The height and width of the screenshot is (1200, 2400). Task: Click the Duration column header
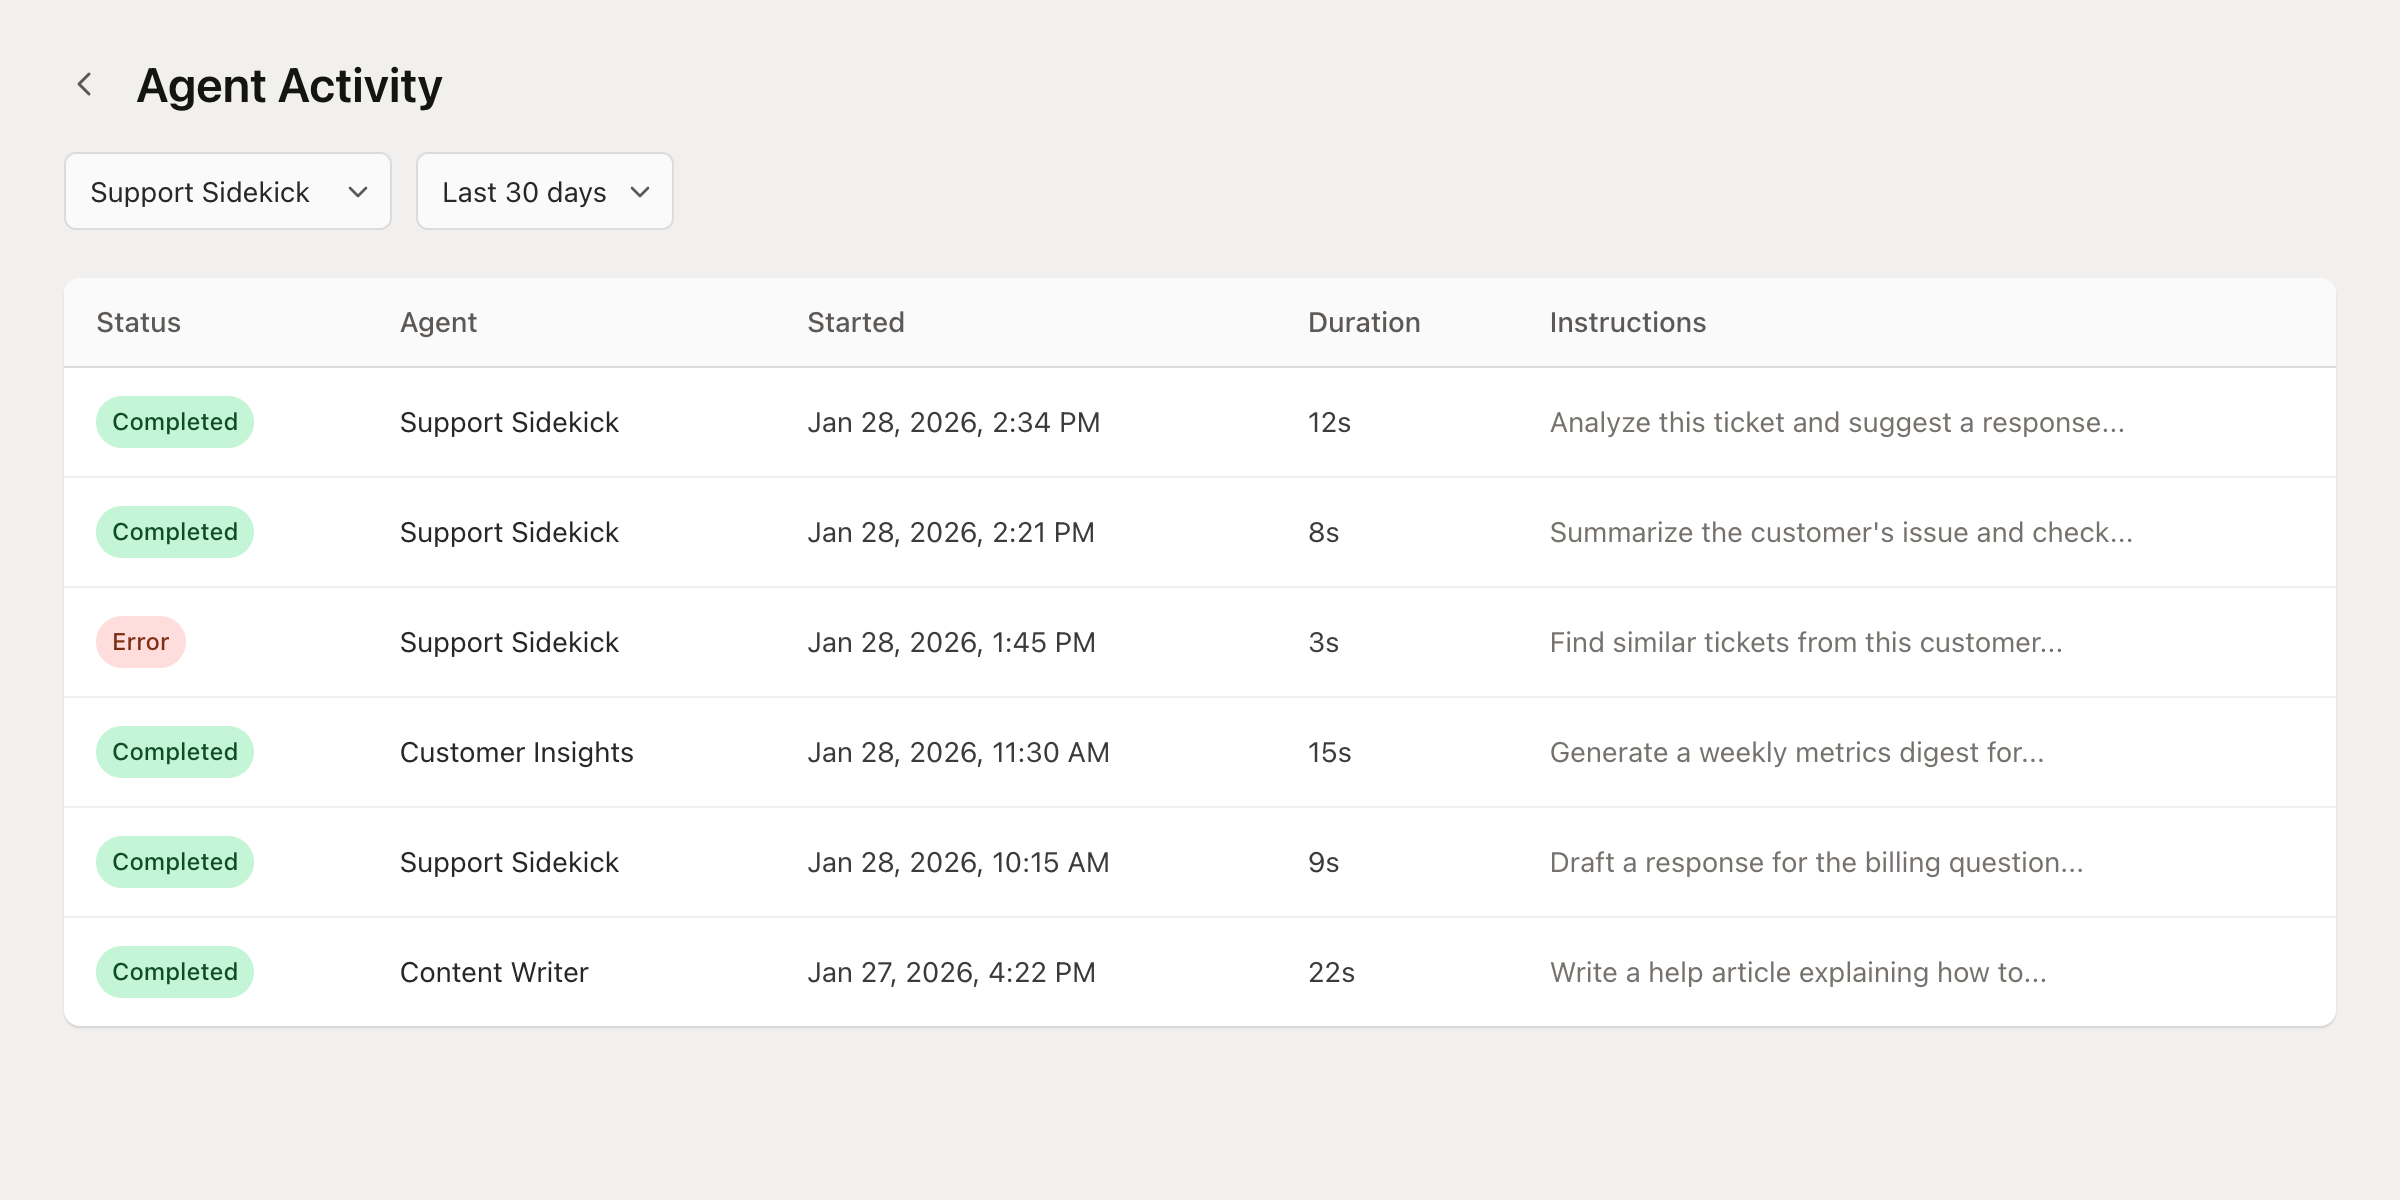(1363, 321)
